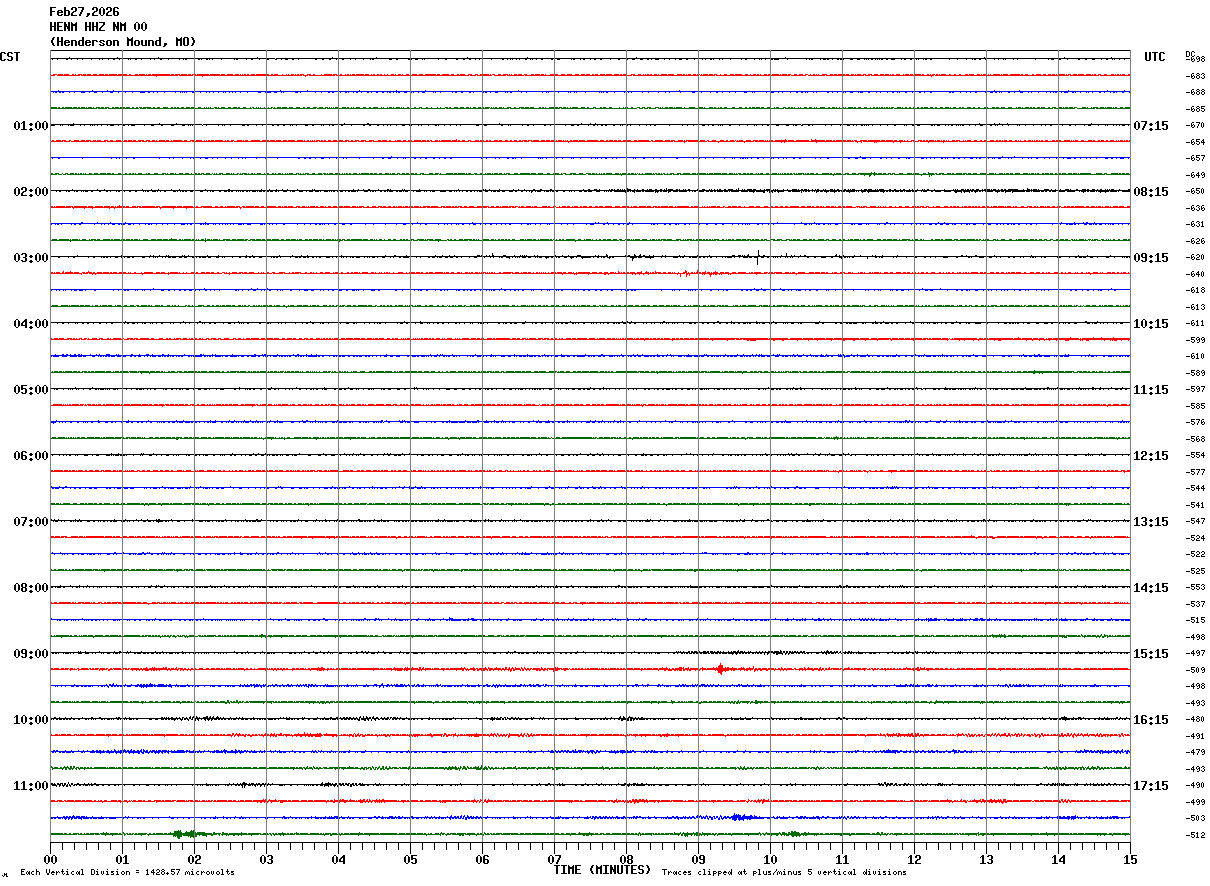1210x886 pixels.
Task: Select the 17:15 UTC row label
Action: point(1151,786)
